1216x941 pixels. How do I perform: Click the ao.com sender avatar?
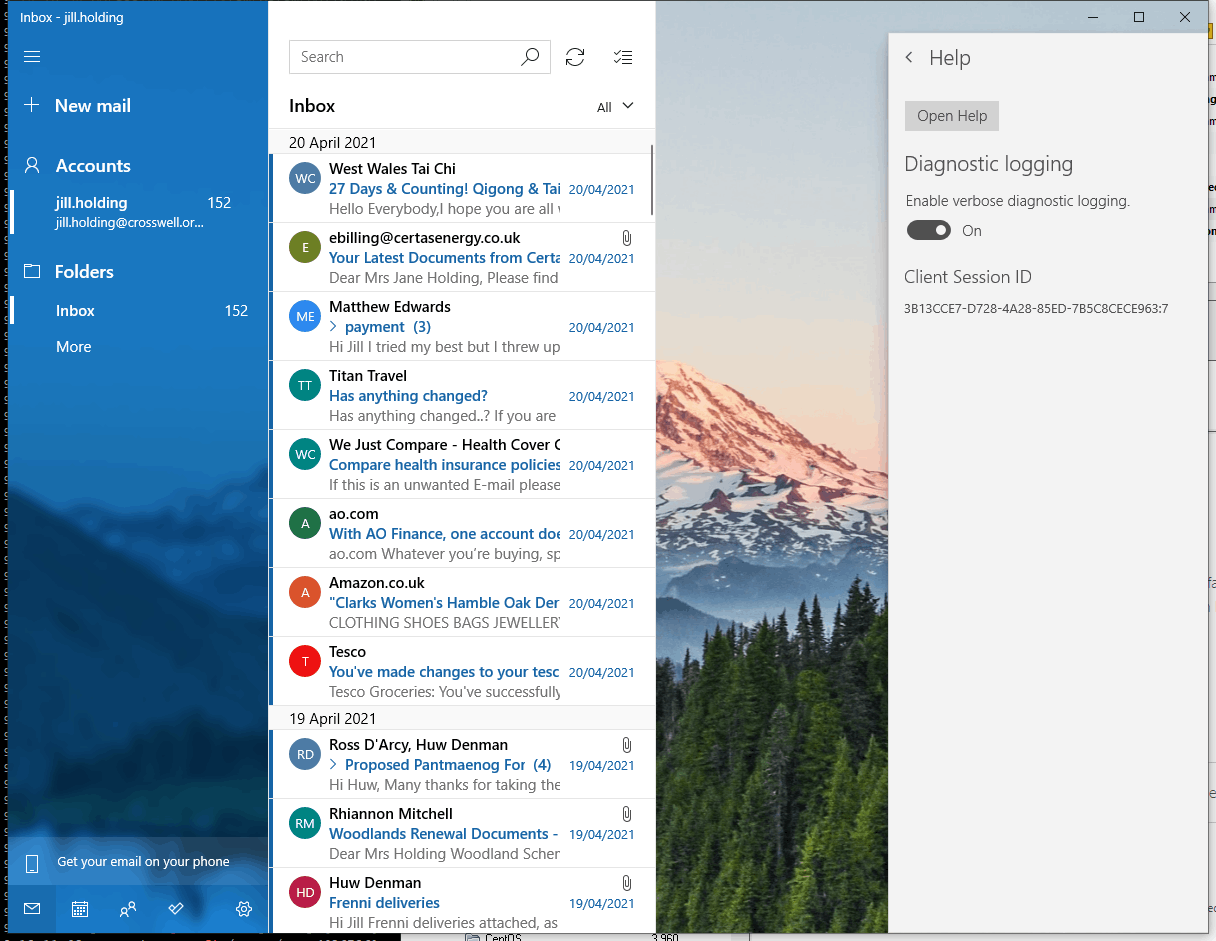pos(305,523)
